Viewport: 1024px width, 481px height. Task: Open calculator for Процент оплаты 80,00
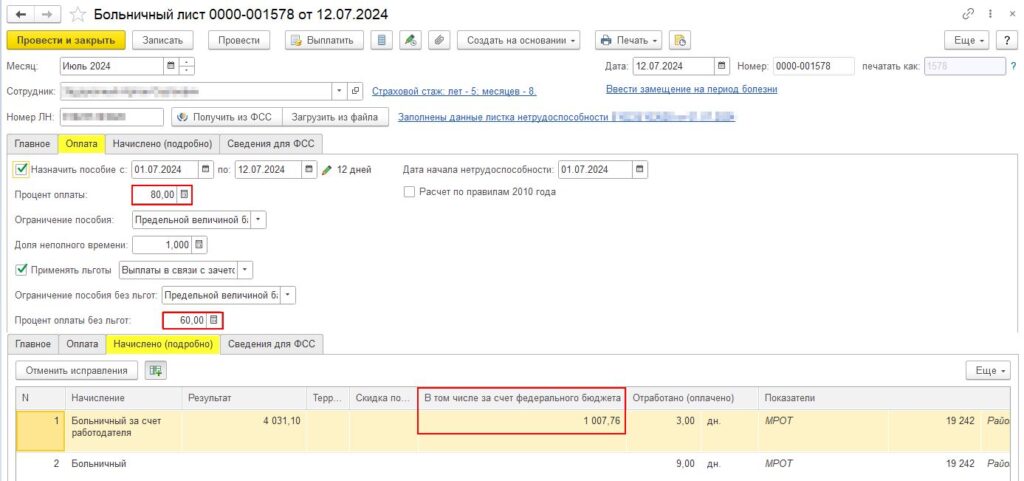coord(185,194)
